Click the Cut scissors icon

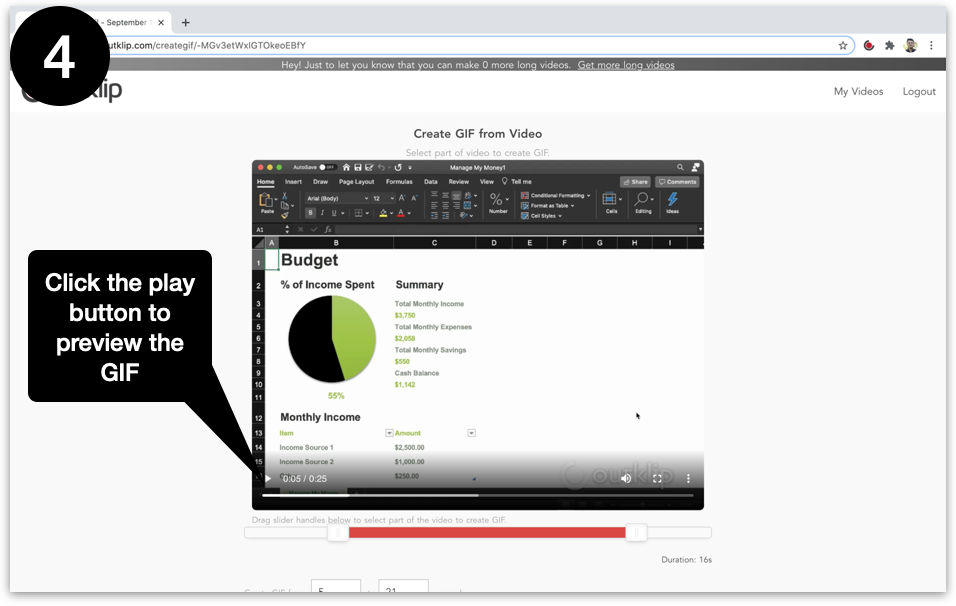pos(284,196)
